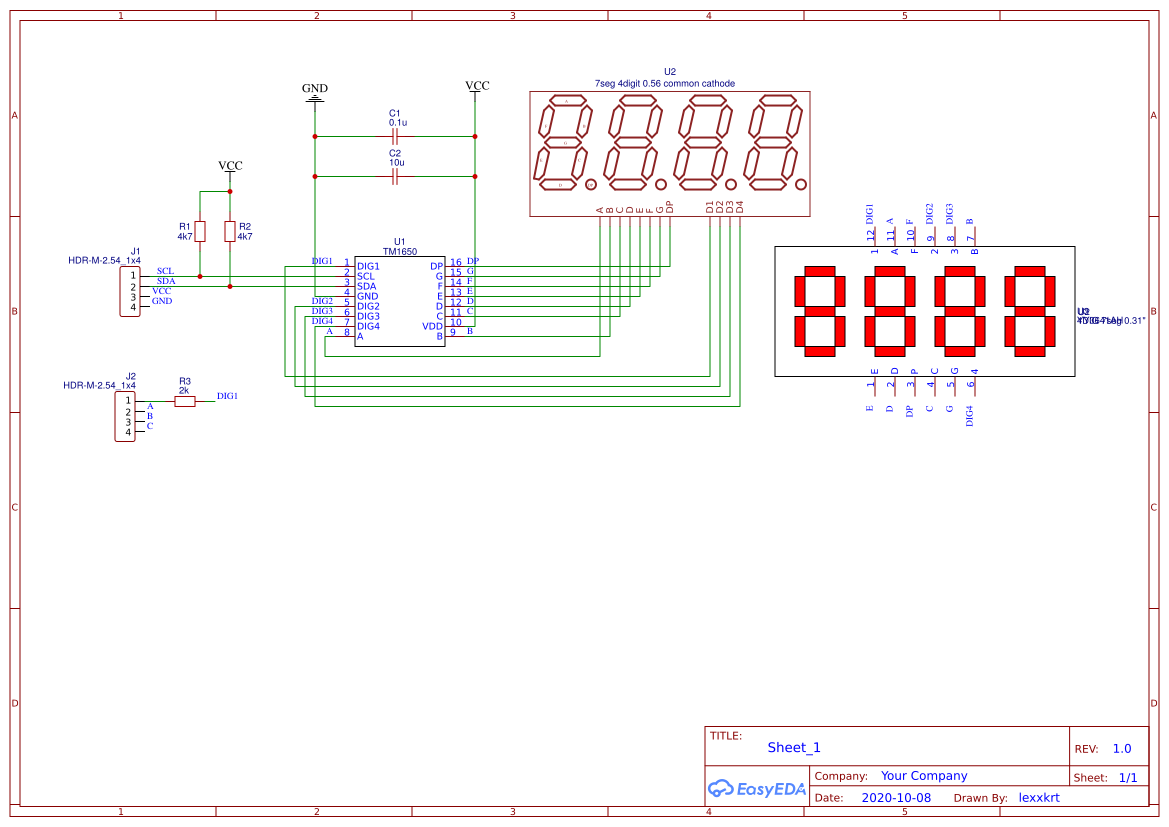Click the EasyEDA logo in title block
The height and width of the screenshot is (827, 1169).
(755, 789)
